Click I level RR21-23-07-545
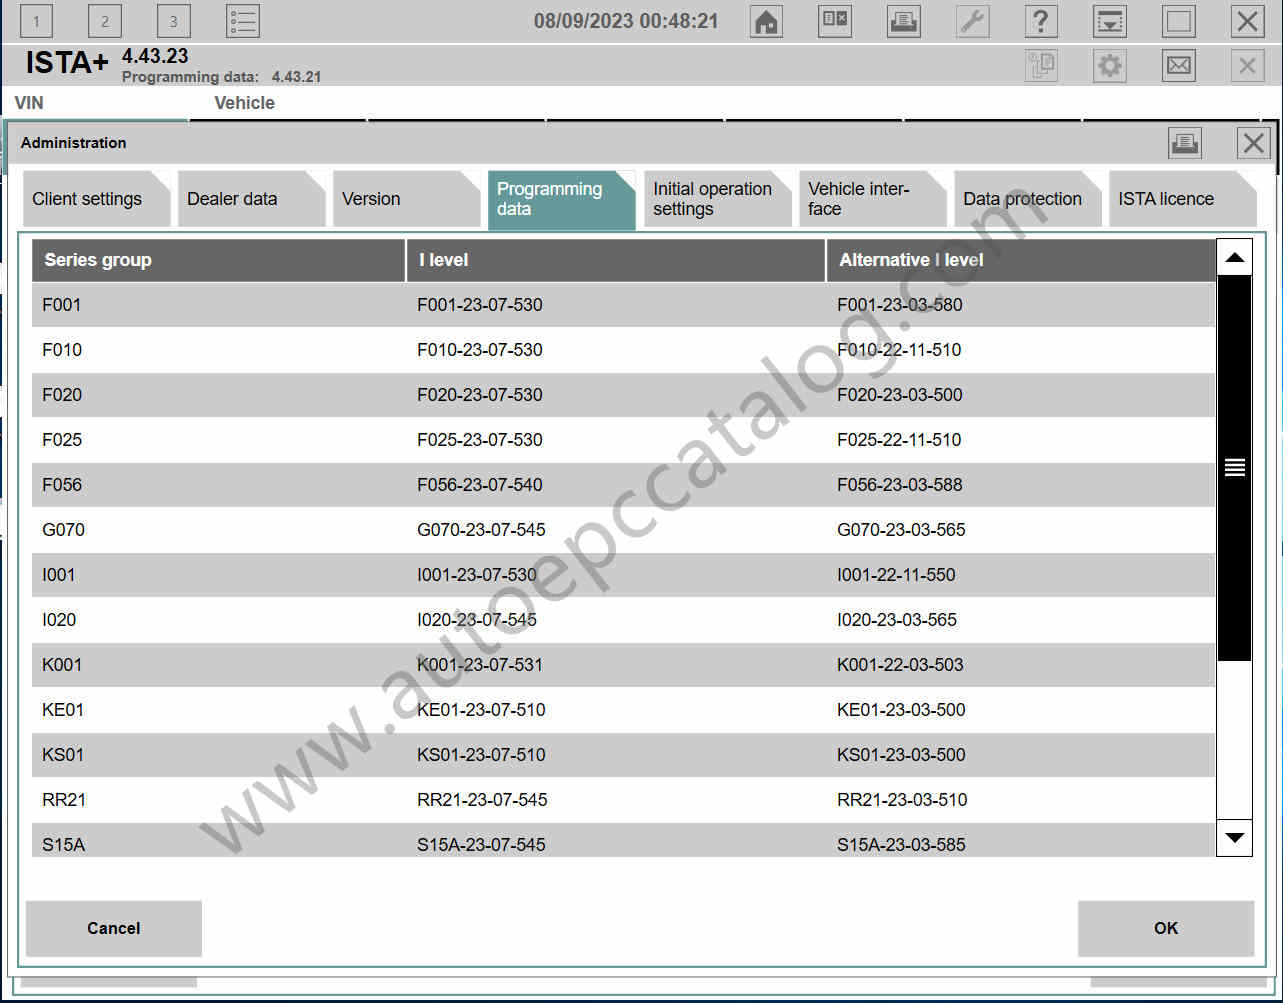 pos(482,800)
